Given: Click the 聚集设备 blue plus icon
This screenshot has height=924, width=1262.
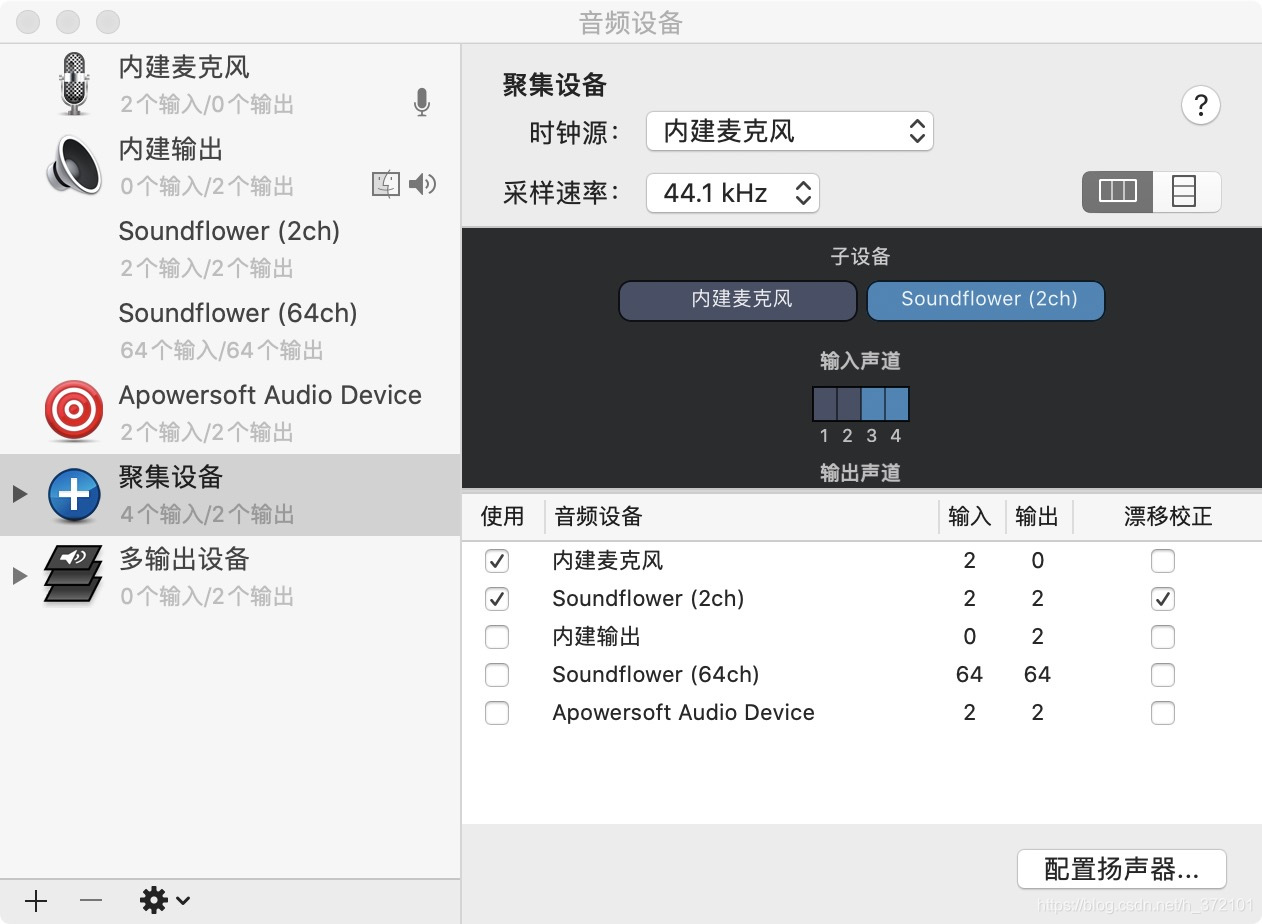Looking at the screenshot, I should coord(74,494).
